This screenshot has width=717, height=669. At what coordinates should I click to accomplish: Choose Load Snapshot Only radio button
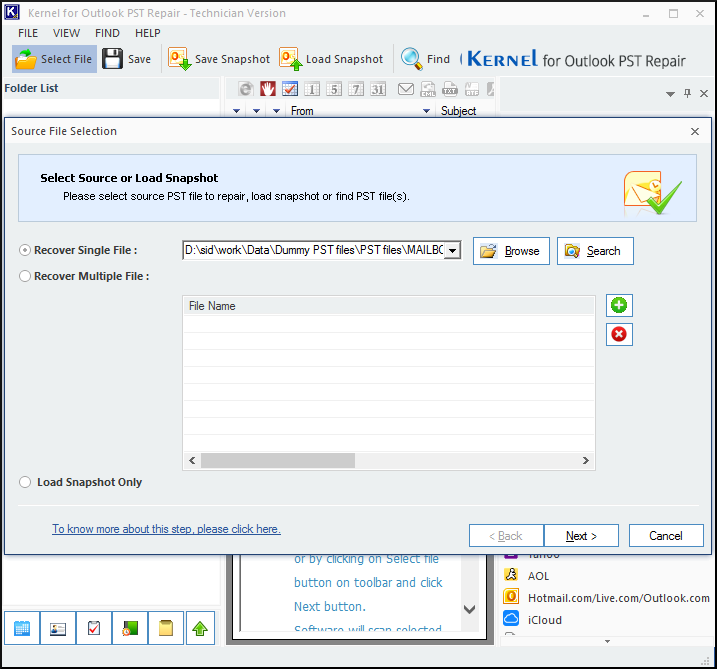[x=25, y=482]
